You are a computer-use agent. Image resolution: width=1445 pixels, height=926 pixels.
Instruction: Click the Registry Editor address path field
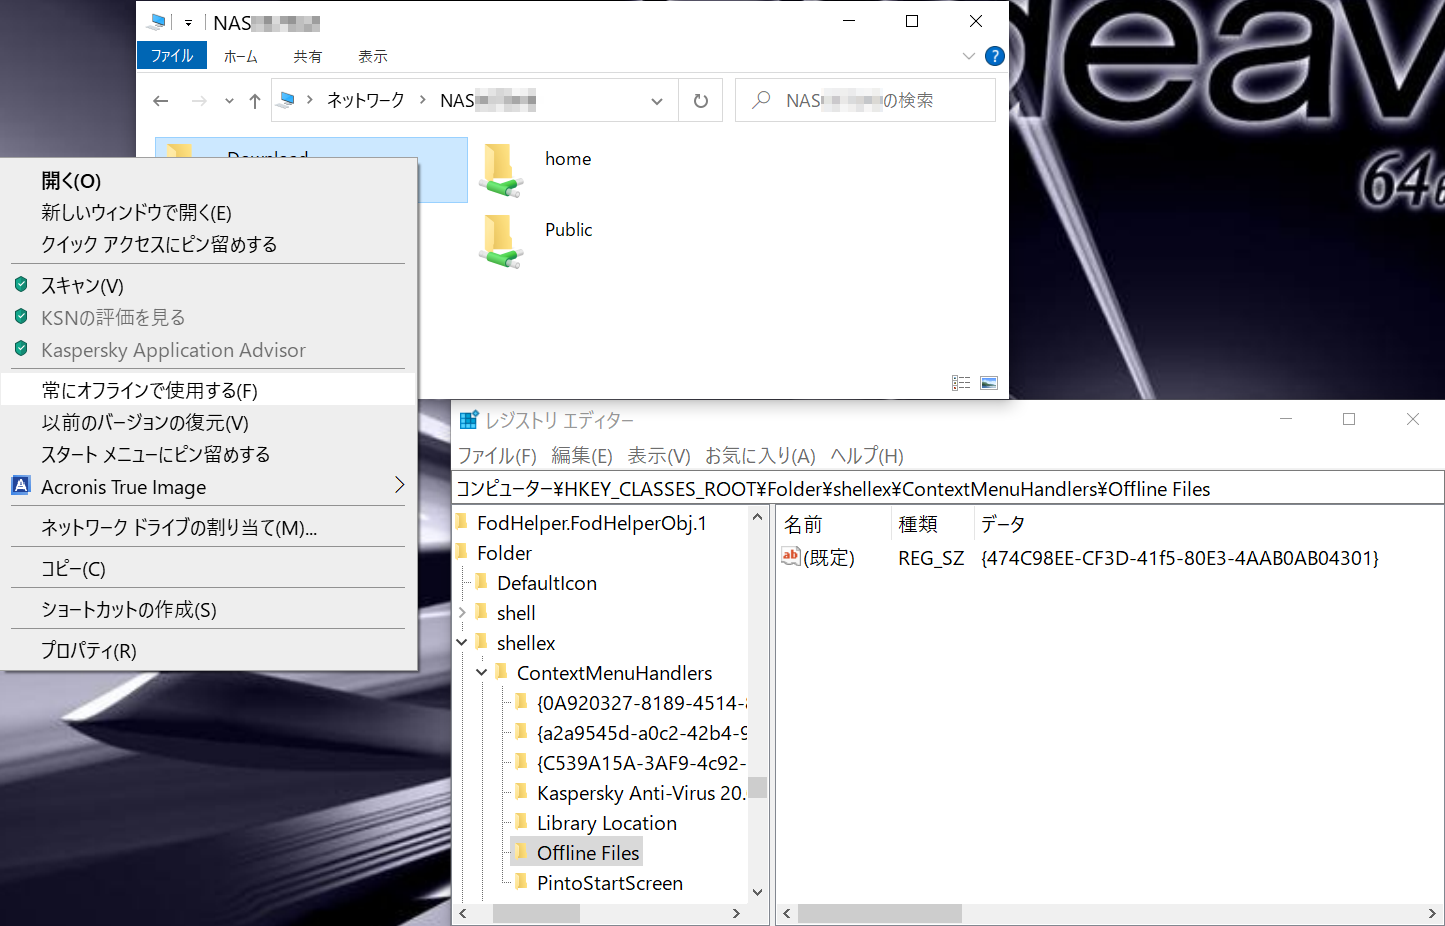click(x=948, y=488)
